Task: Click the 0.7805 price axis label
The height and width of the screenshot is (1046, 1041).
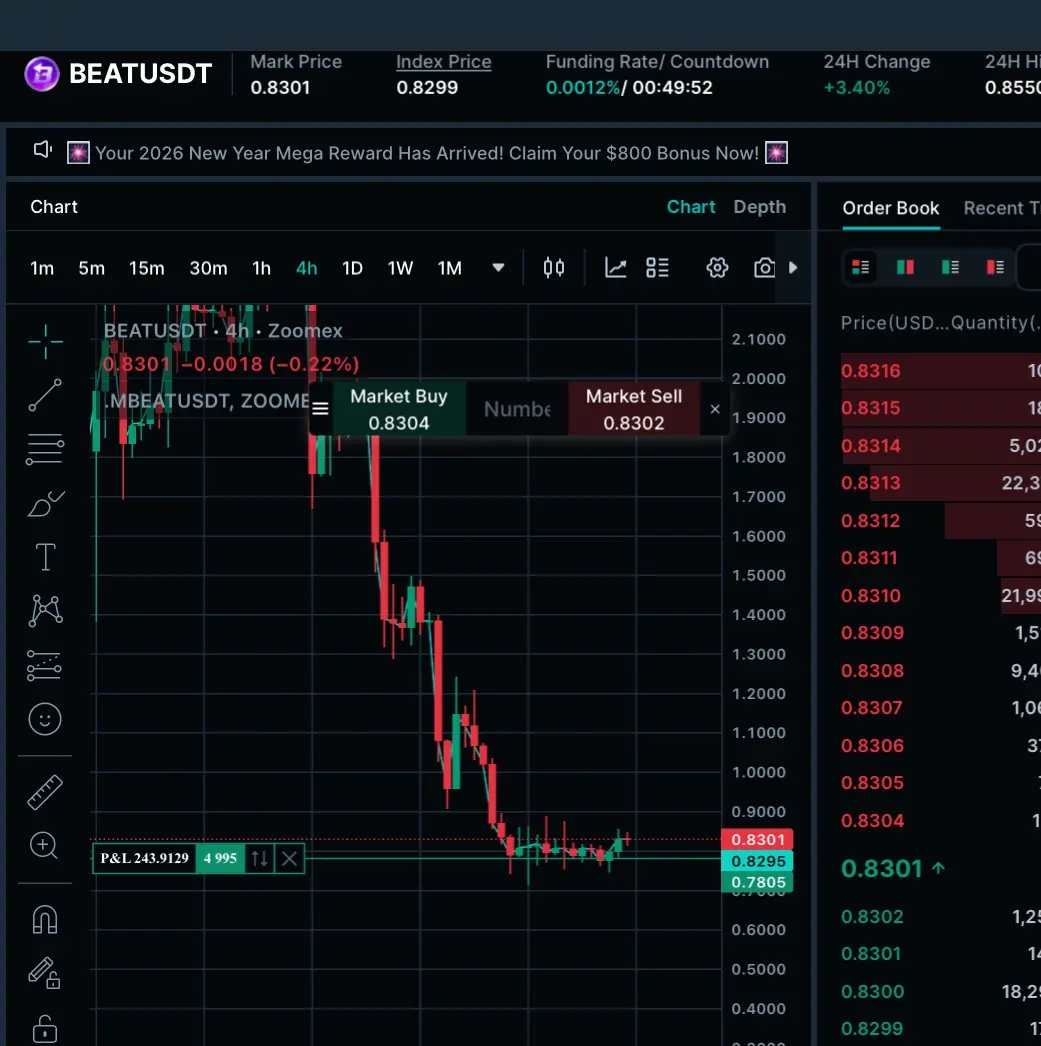Action: 757,883
